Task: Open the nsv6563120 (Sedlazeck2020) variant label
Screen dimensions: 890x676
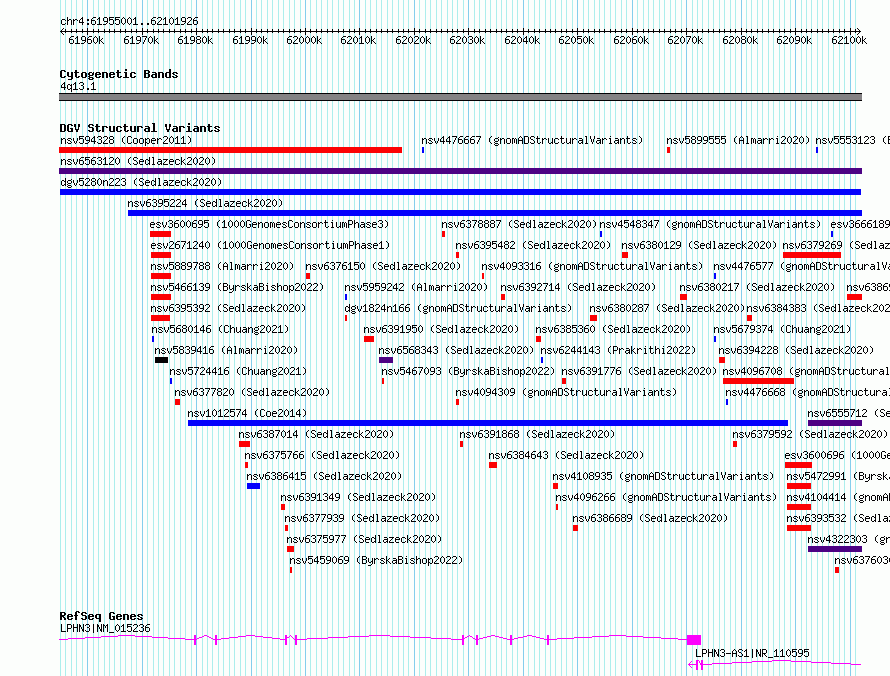Action: 138,161
